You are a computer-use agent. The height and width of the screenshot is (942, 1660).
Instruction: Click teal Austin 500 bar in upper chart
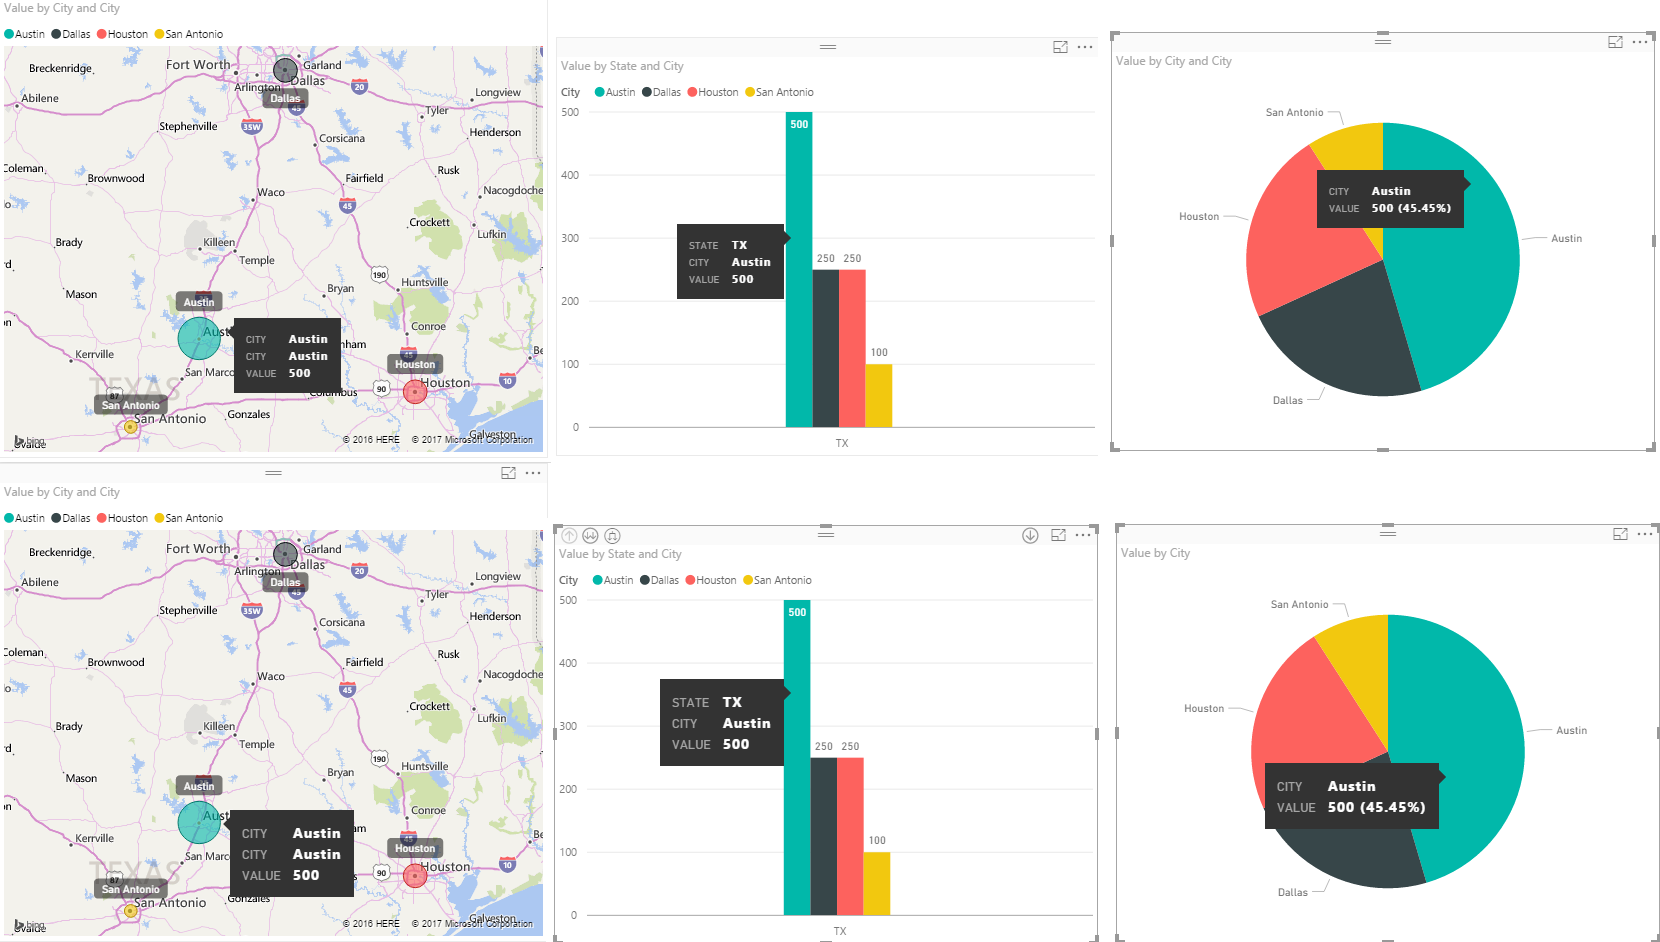point(799,270)
